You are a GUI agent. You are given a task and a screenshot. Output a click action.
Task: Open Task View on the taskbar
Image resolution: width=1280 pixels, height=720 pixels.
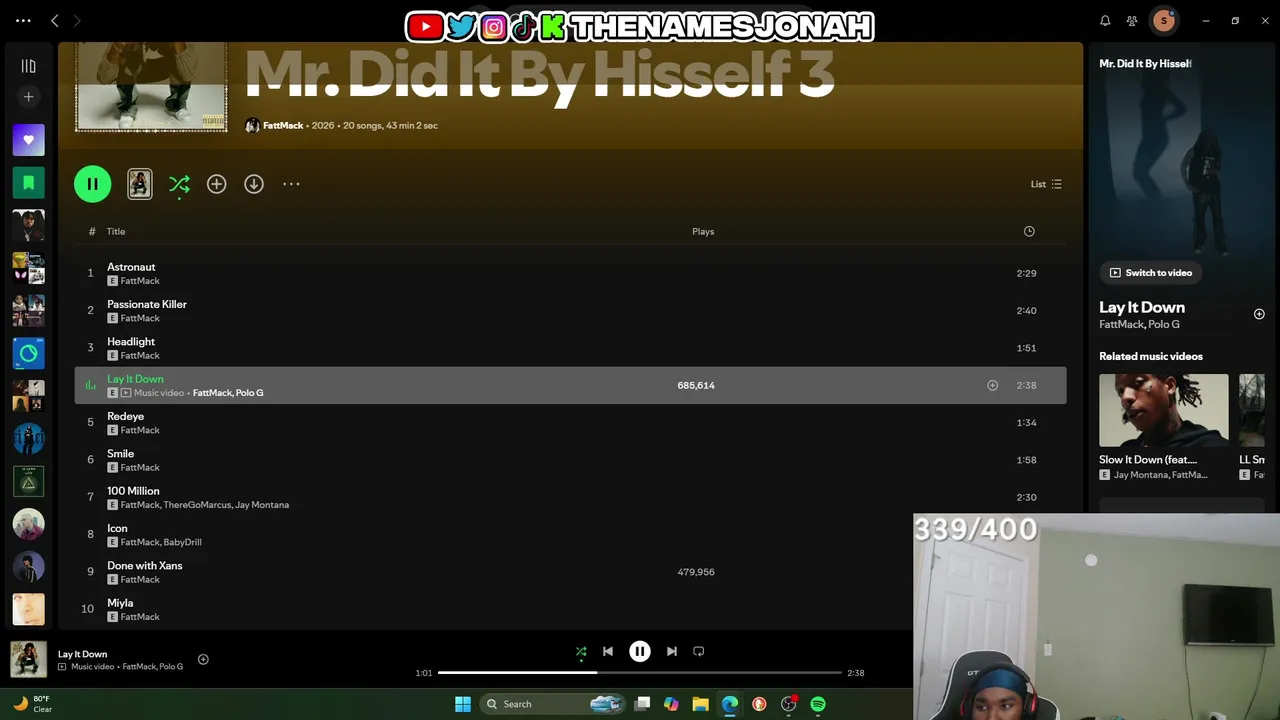click(x=643, y=704)
